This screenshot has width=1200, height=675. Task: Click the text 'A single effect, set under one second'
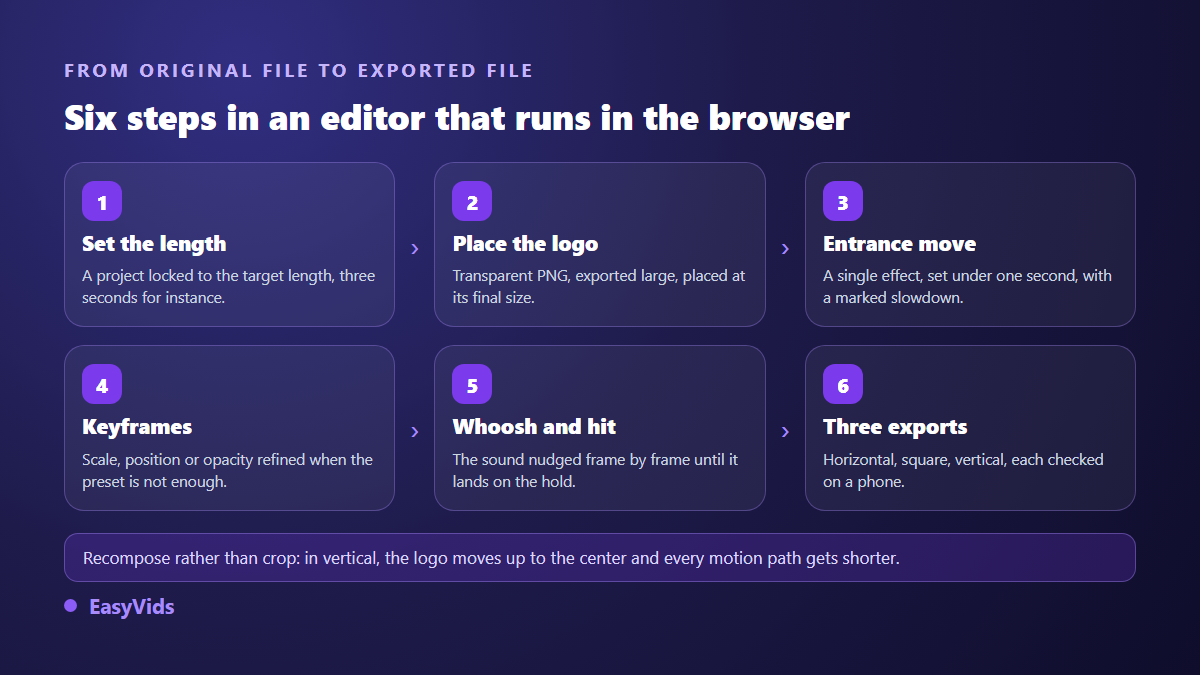pos(949,276)
